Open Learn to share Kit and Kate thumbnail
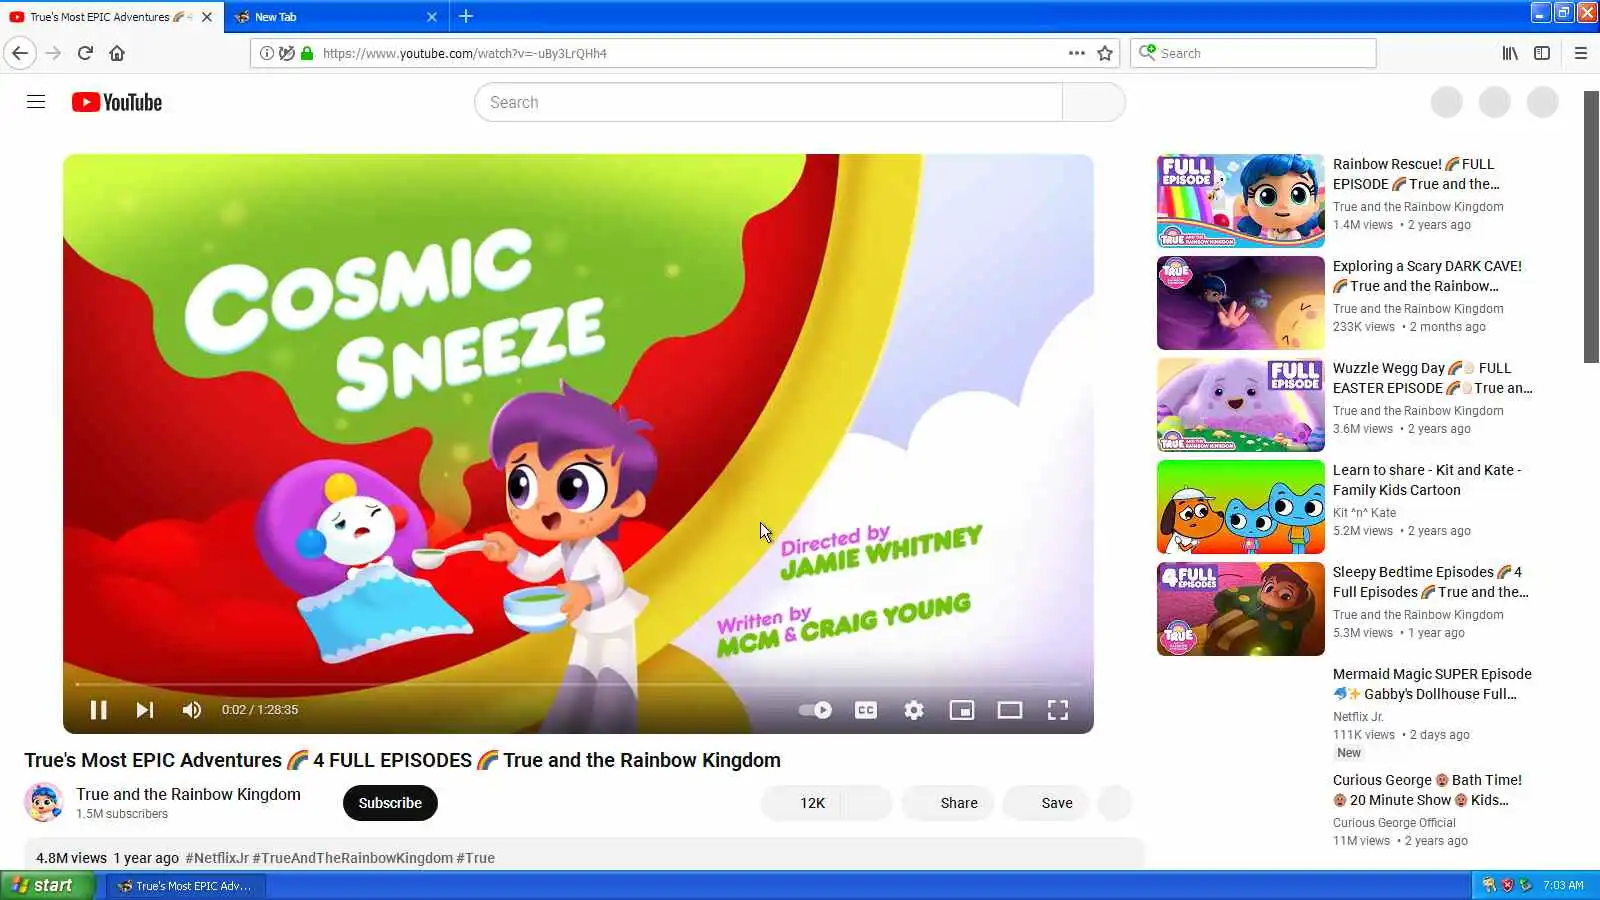Viewport: 1600px width, 900px height. 1241,507
